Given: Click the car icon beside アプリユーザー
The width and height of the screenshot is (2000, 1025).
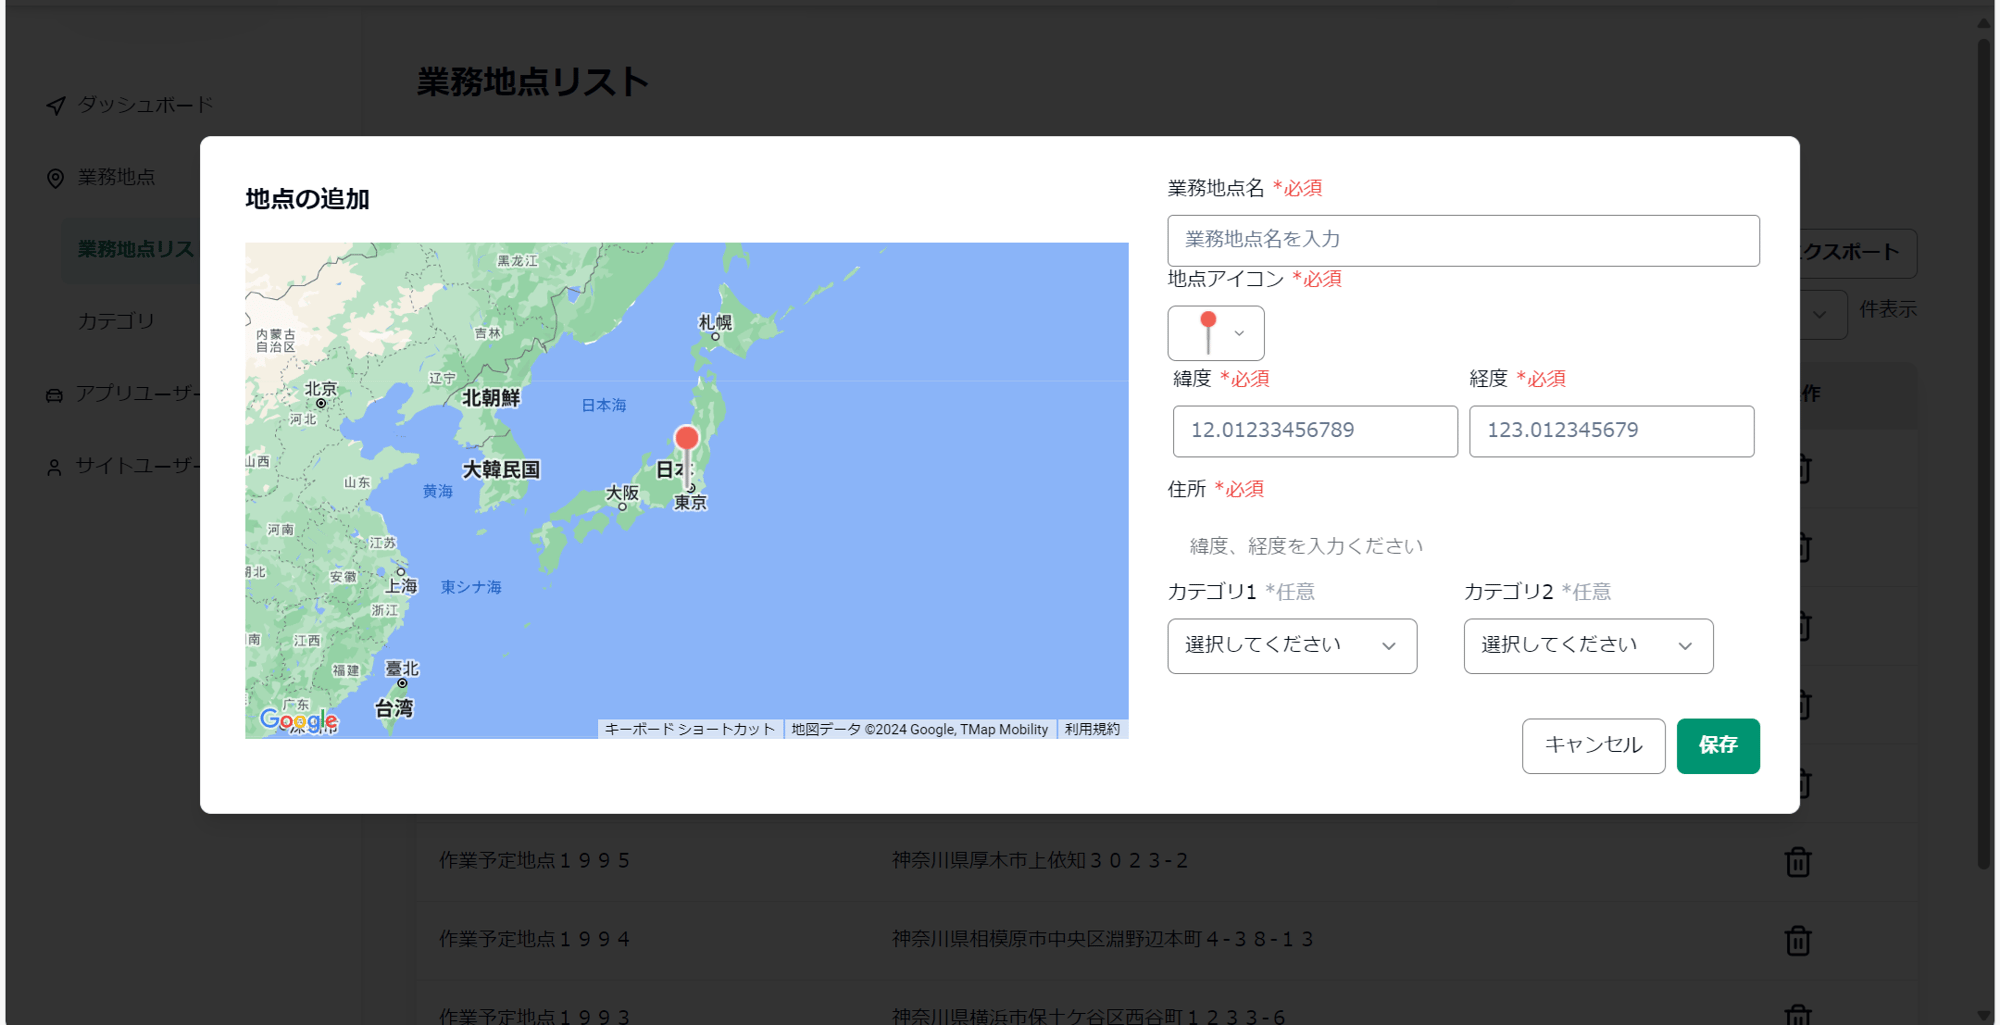Looking at the screenshot, I should [x=55, y=395].
